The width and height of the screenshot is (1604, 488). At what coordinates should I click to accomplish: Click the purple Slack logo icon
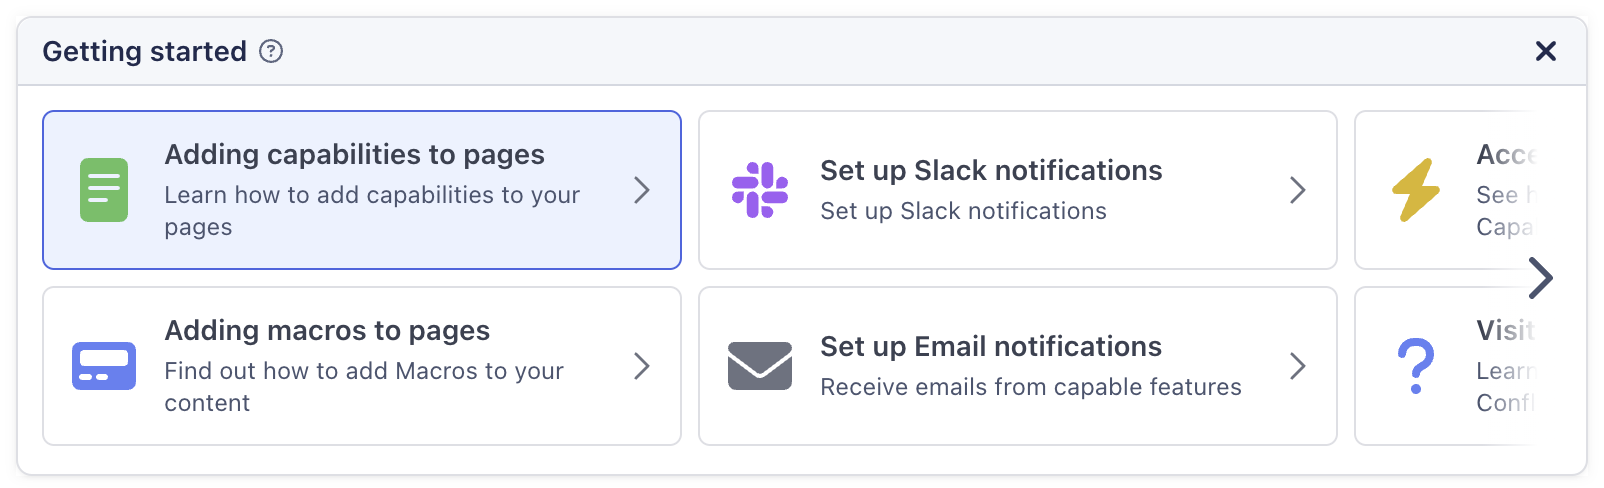tap(760, 190)
